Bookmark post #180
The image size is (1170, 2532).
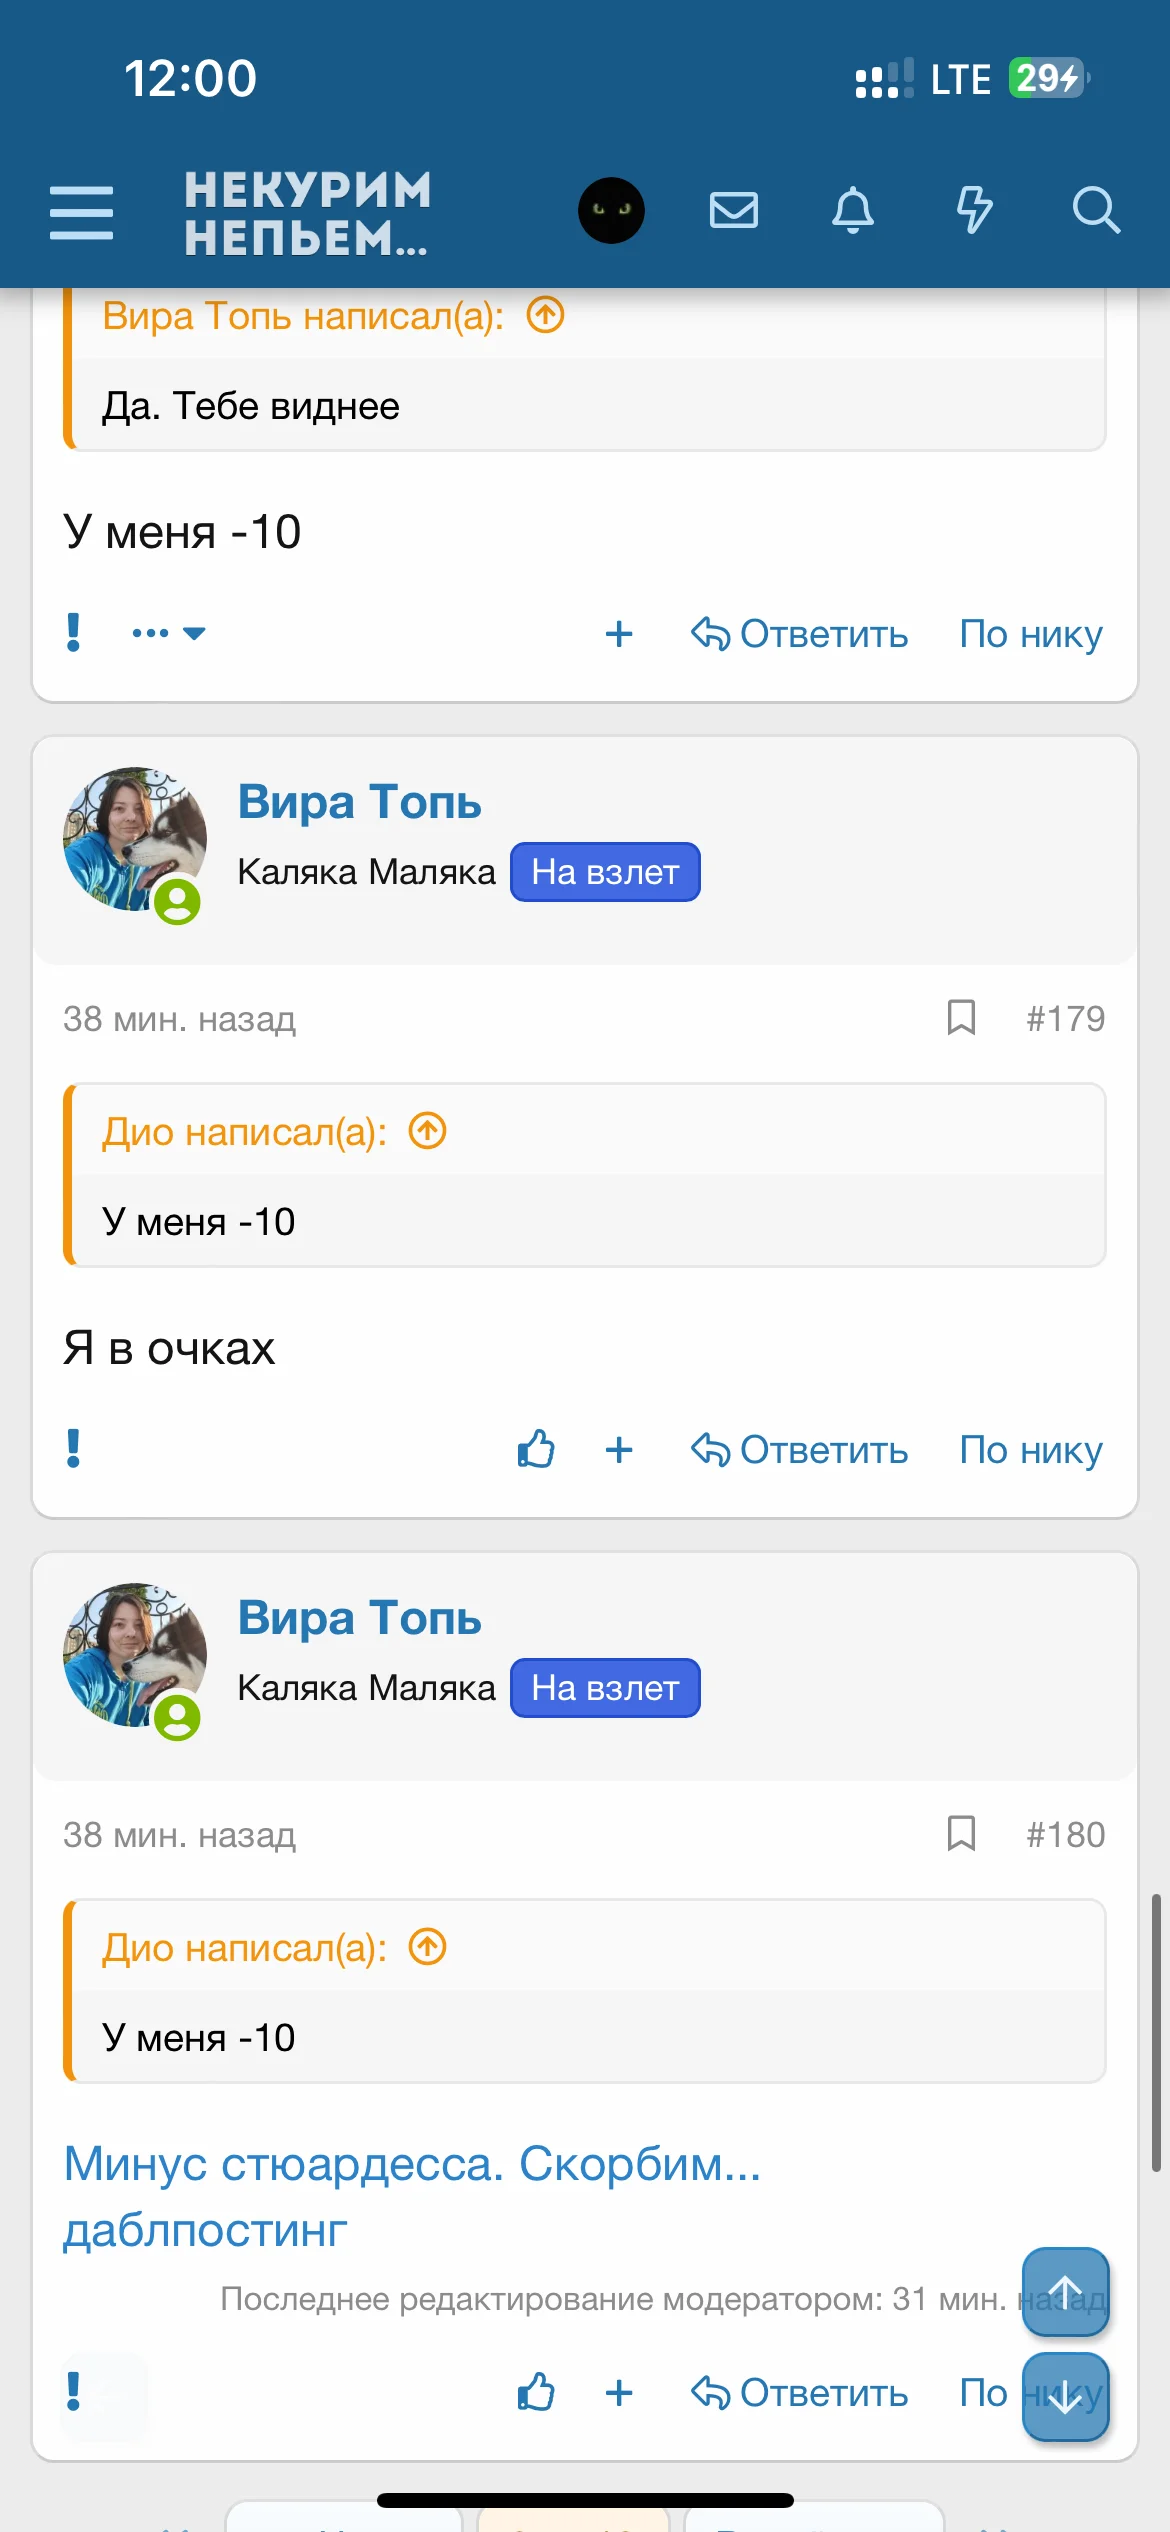coord(961,1834)
